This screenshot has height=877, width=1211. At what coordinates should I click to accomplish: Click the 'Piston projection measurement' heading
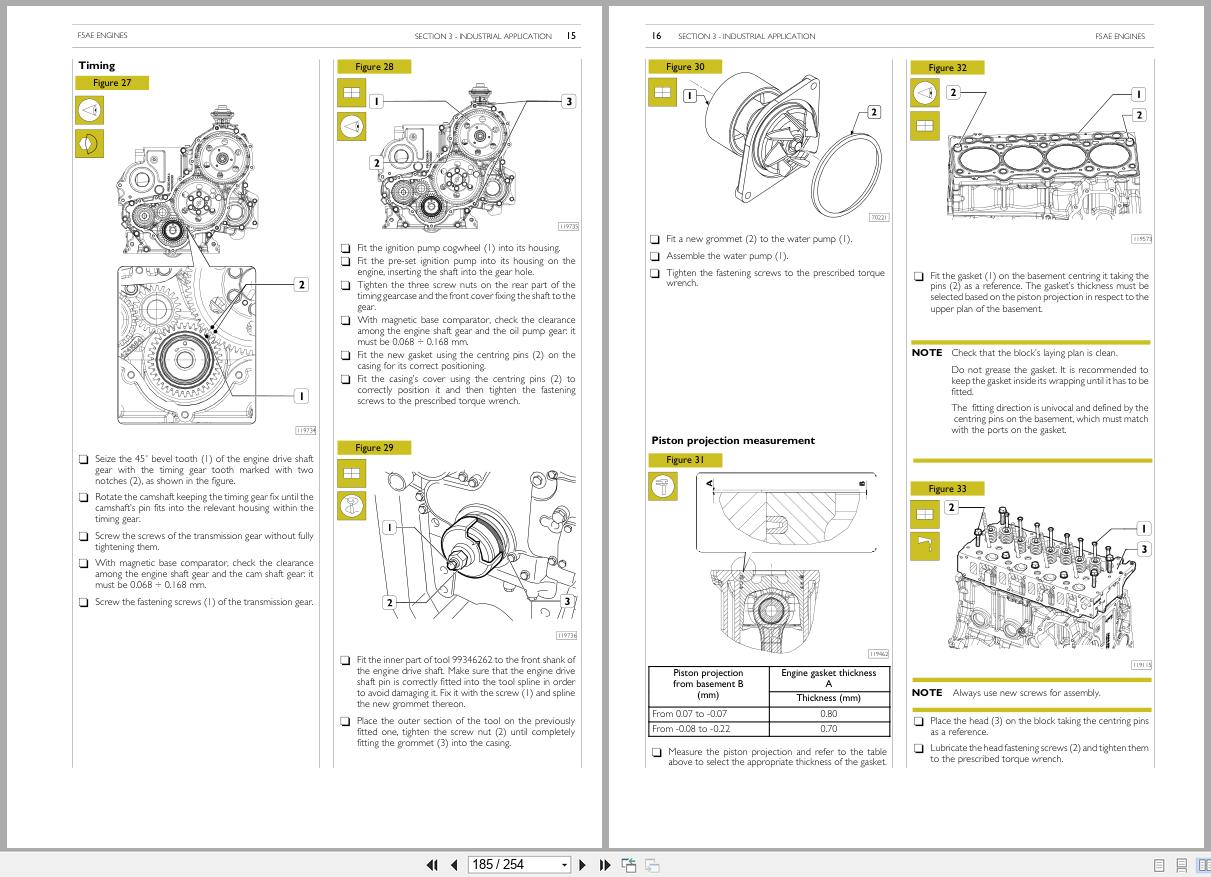(x=733, y=440)
